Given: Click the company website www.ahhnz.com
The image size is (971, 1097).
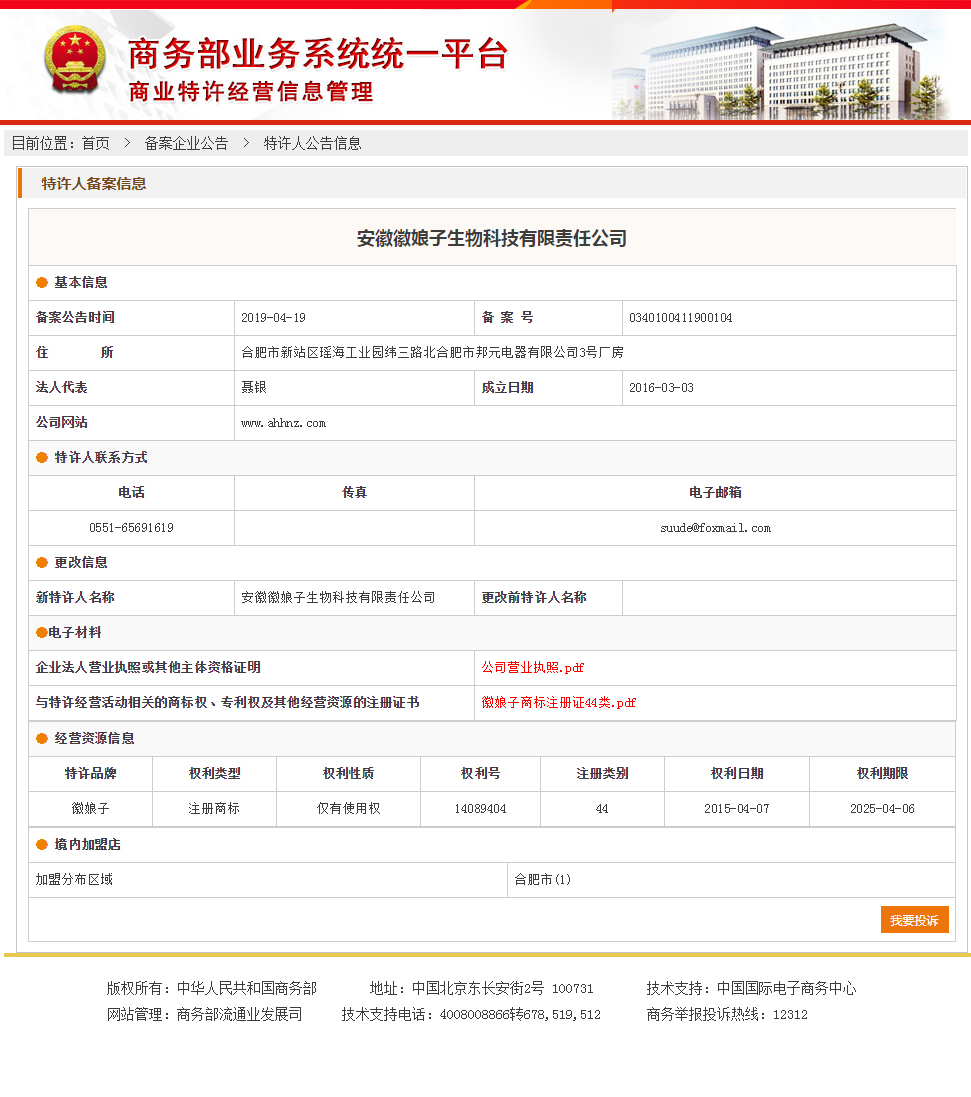Looking at the screenshot, I should coord(283,423).
